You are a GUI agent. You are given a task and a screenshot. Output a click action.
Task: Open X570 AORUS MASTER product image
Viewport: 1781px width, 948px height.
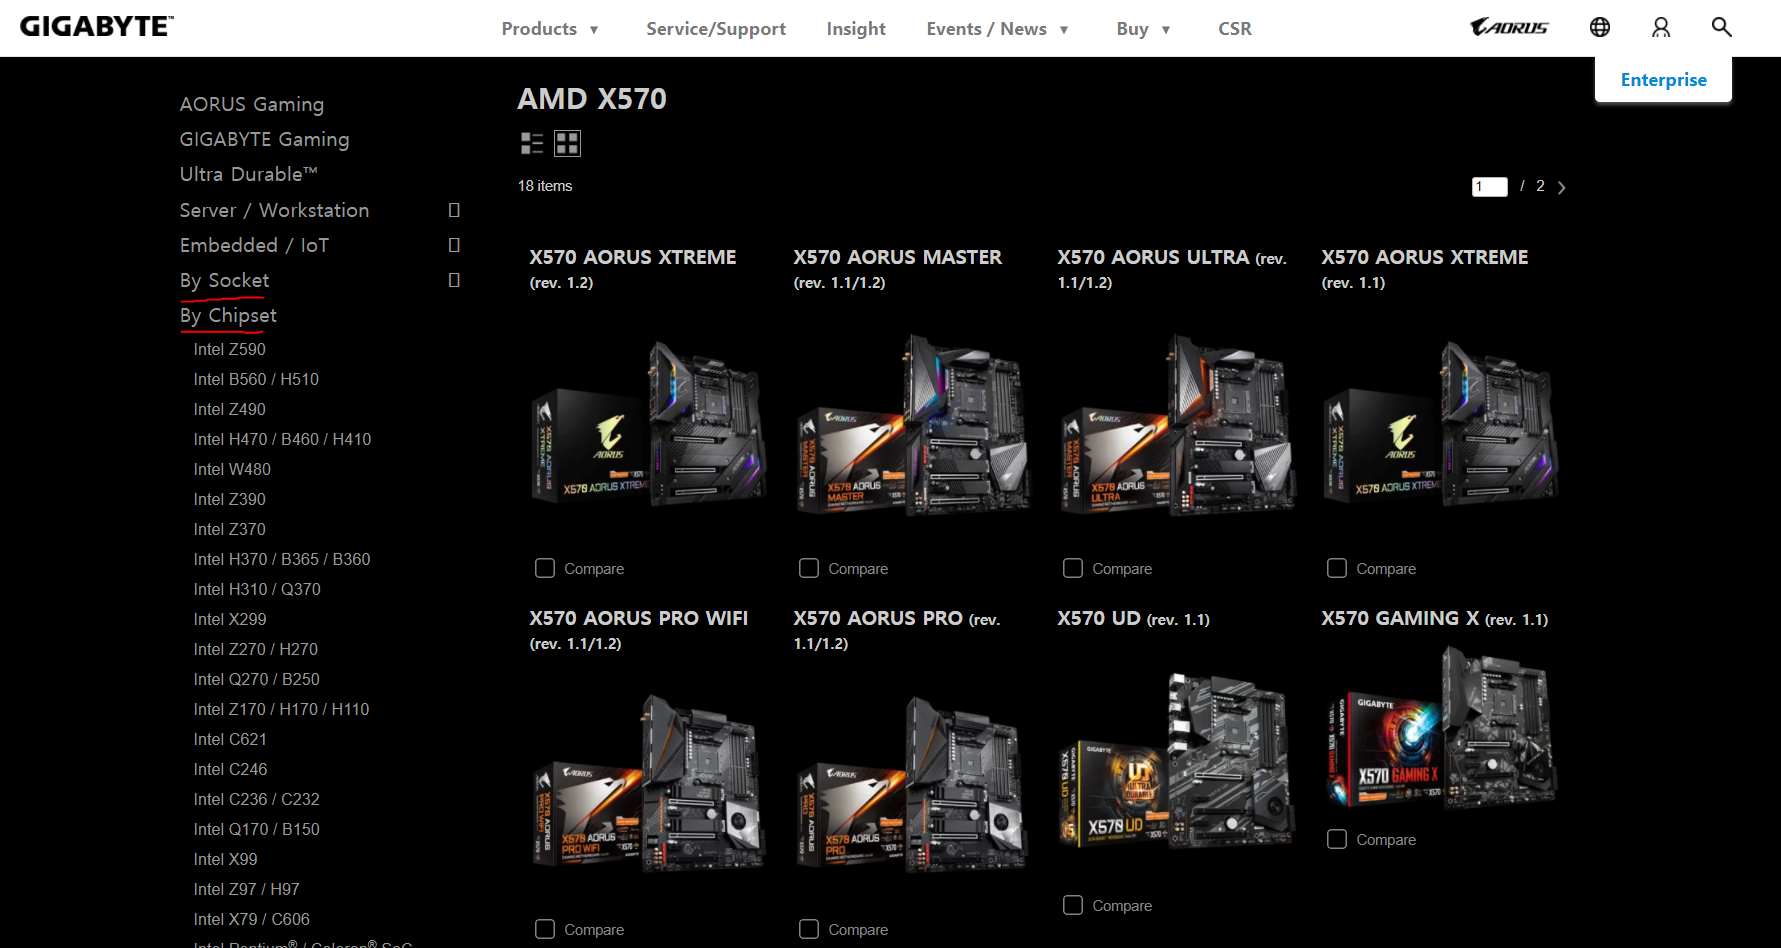913,425
